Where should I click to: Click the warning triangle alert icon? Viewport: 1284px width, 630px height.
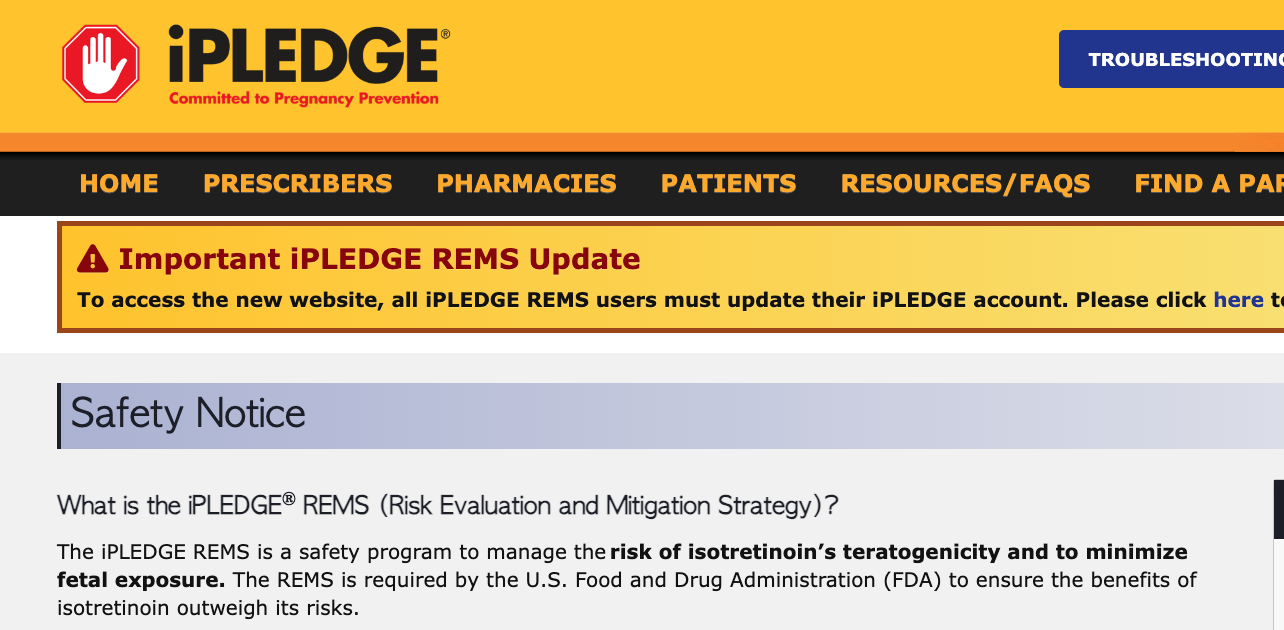pos(92,260)
